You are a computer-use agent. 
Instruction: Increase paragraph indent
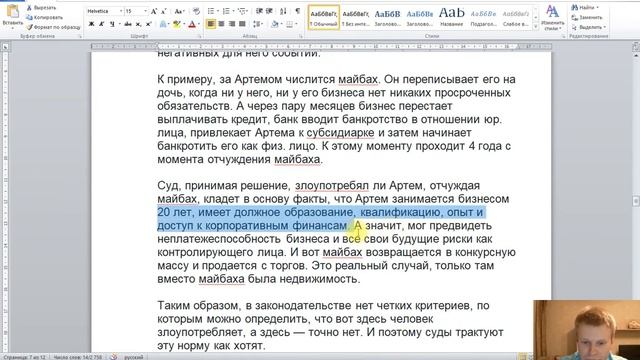(x=269, y=11)
